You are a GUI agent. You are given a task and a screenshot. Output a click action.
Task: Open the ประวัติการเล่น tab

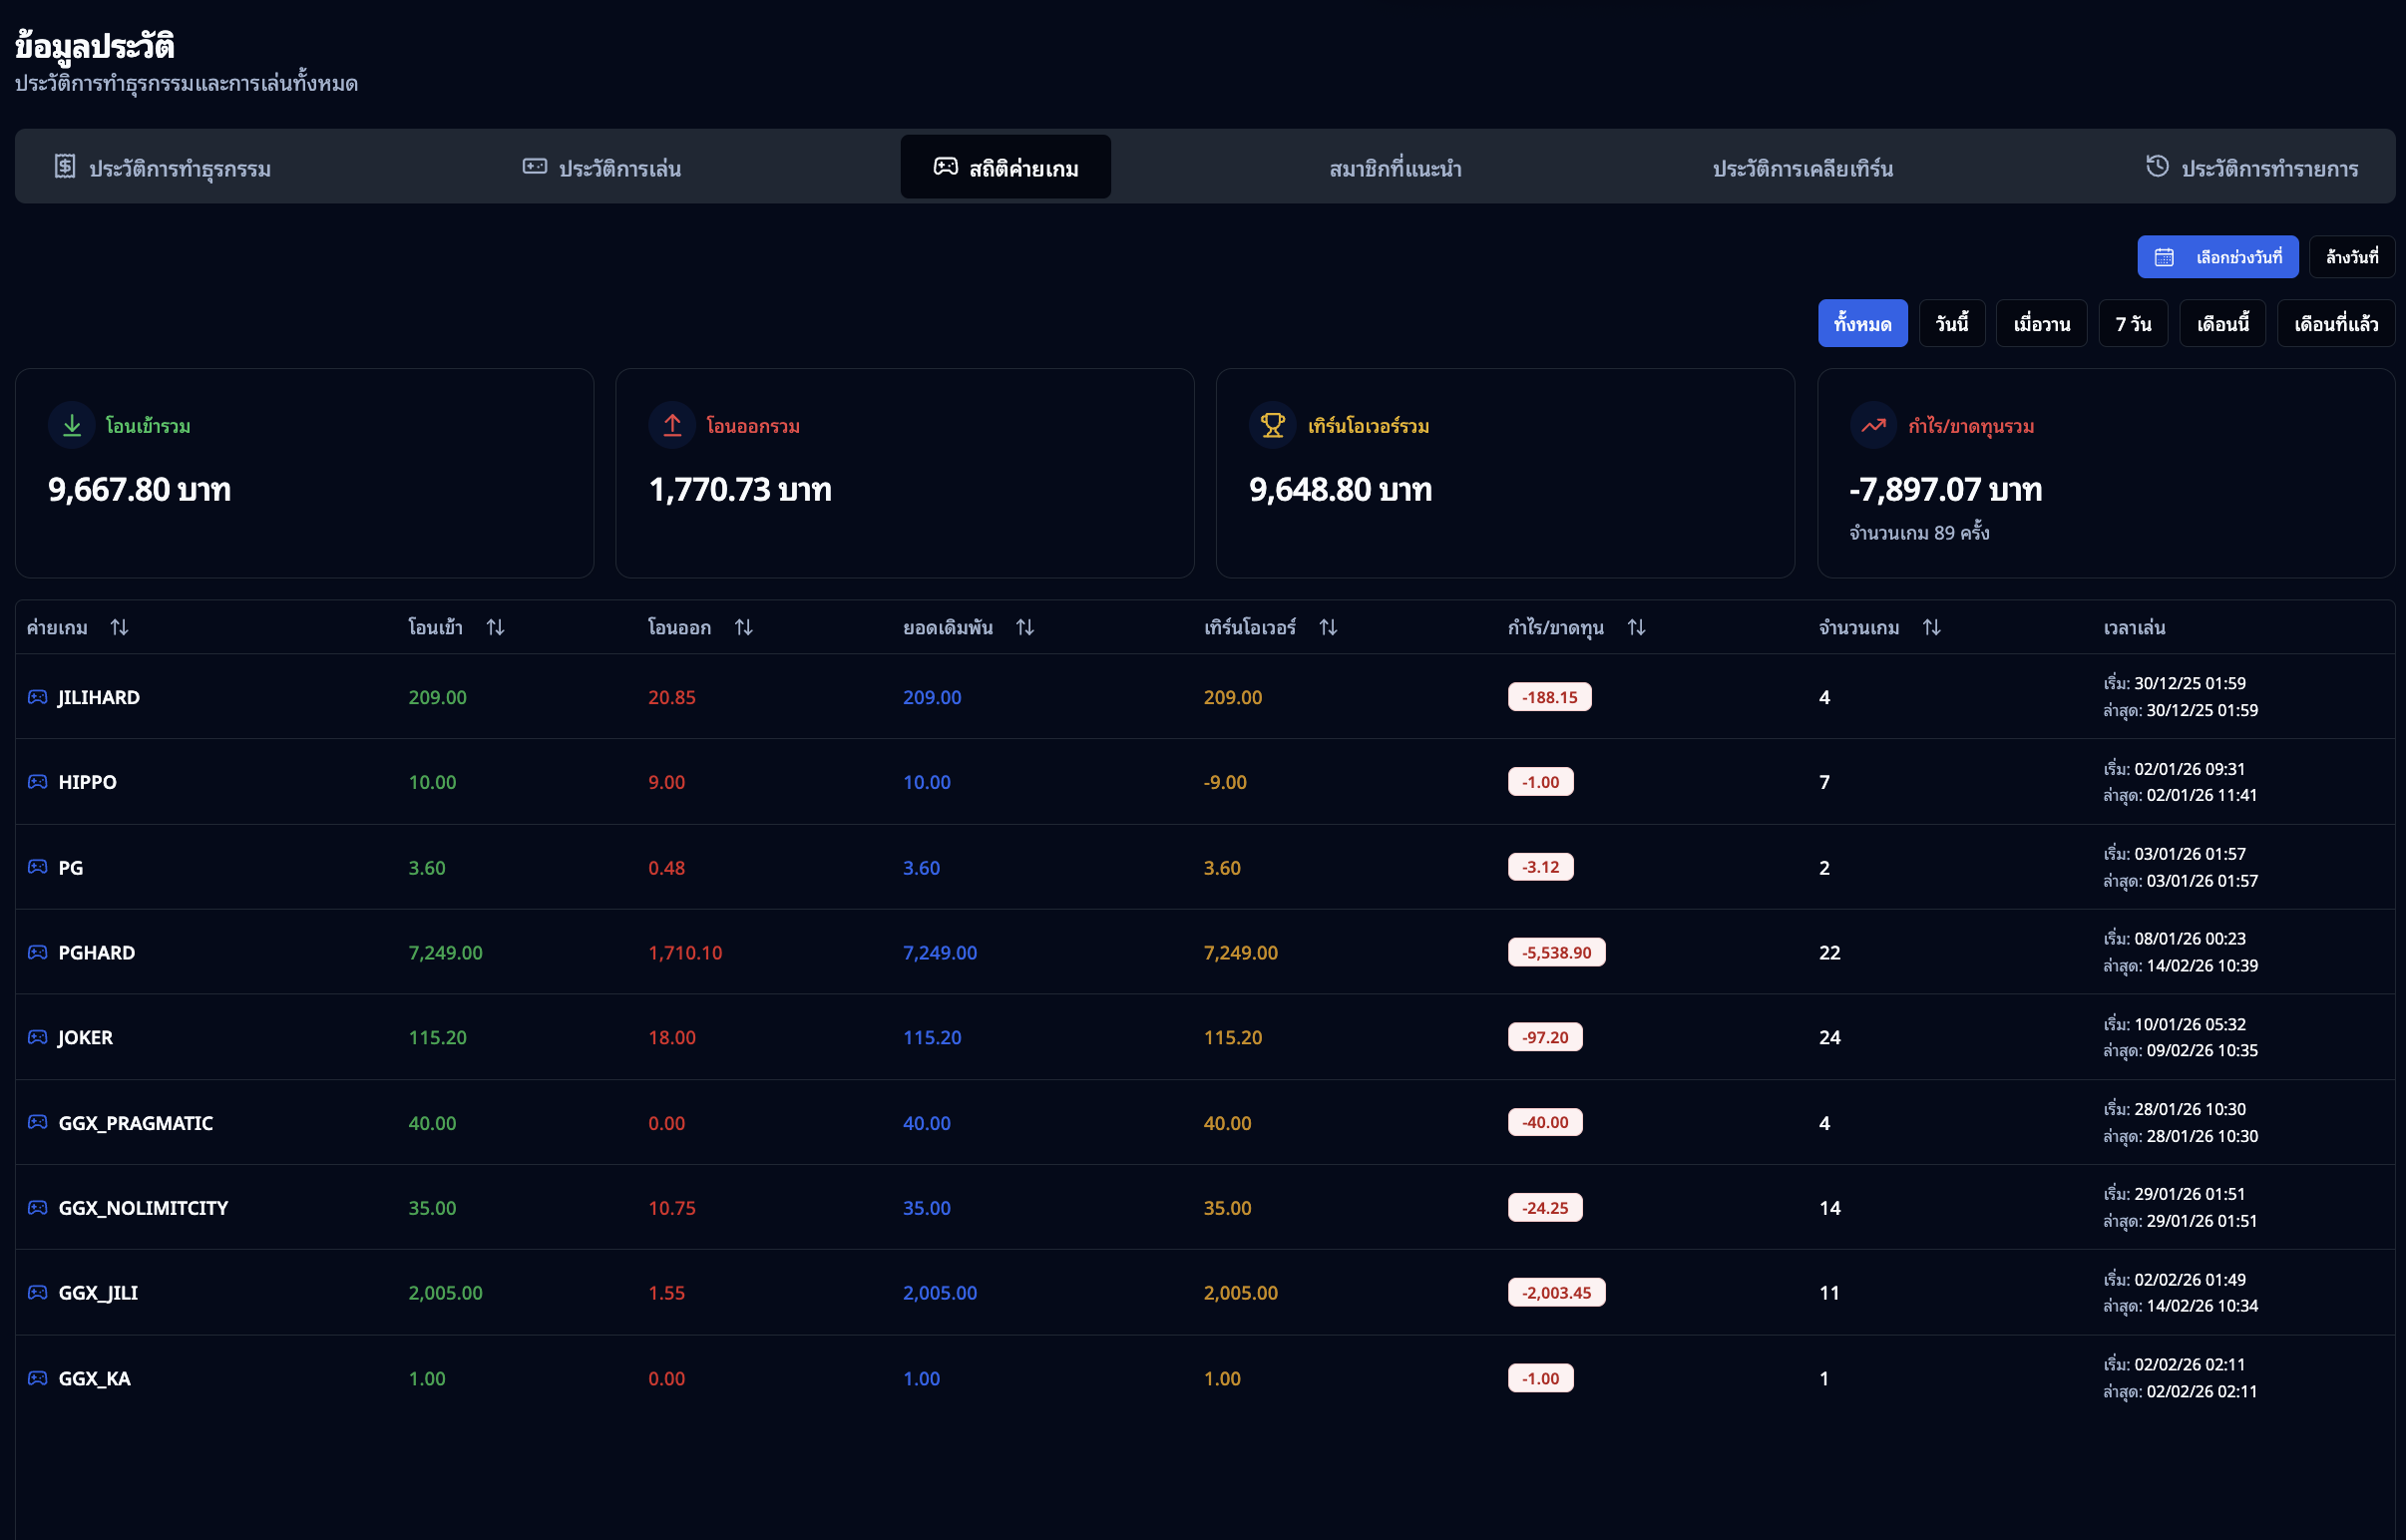click(602, 168)
